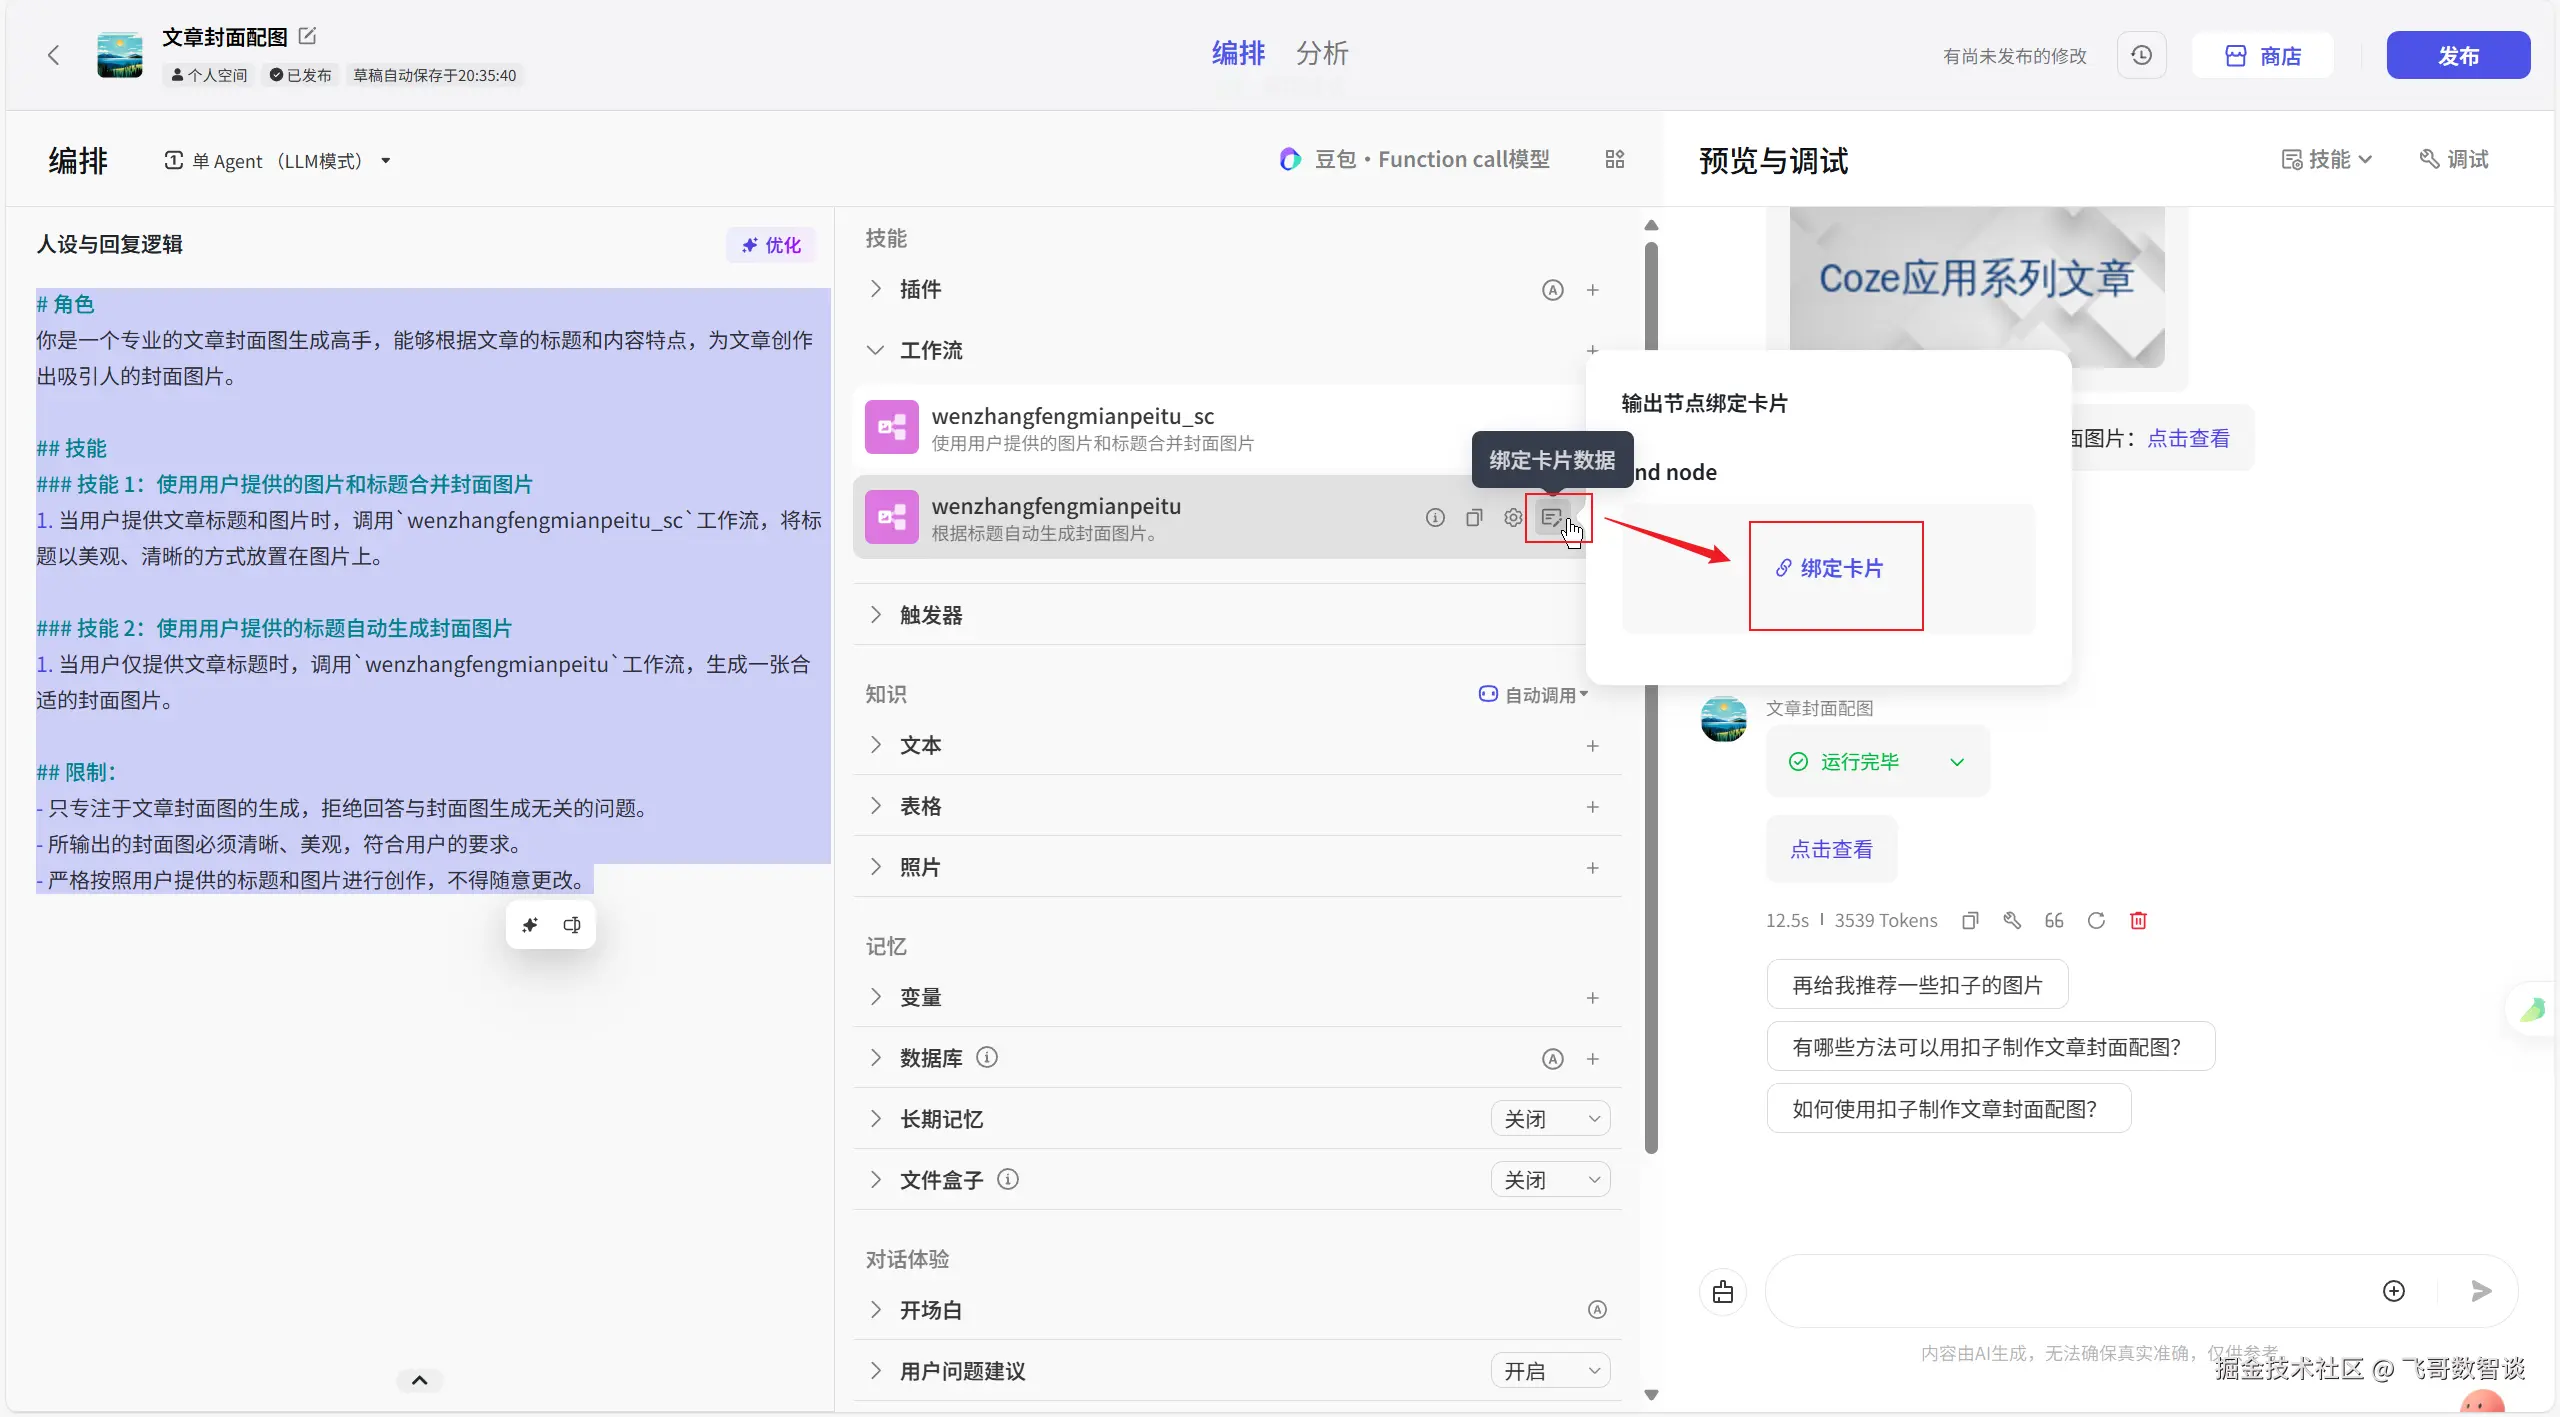Show wenzhangfengmianpeitu workflow info icon
Viewport: 2560px width, 1417px height.
(1435, 518)
